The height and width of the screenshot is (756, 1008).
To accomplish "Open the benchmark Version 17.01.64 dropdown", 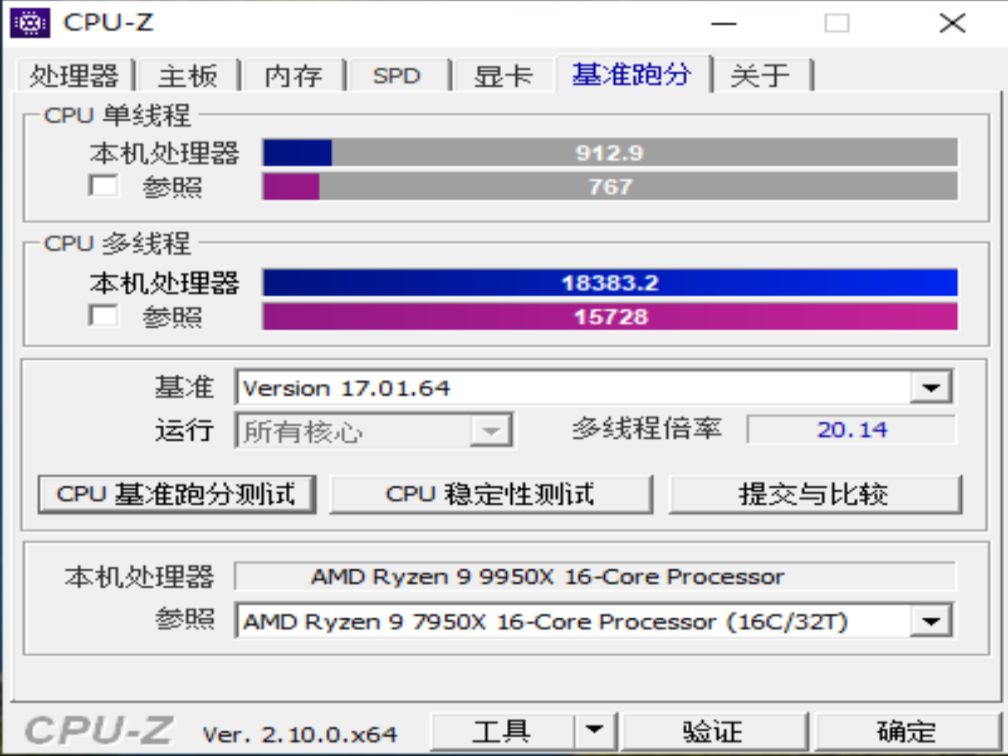I will point(933,387).
